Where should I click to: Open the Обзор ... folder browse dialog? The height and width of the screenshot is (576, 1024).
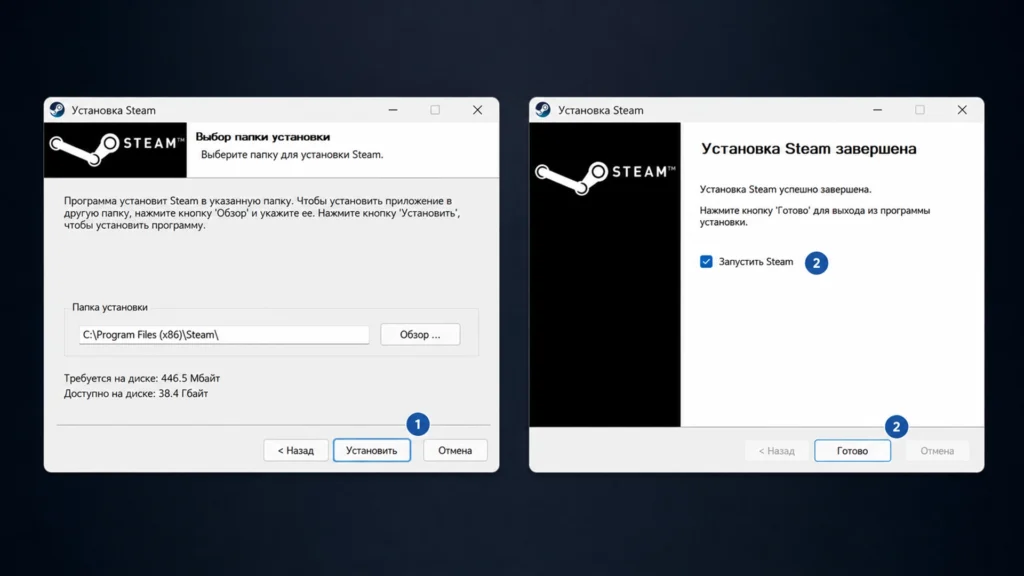click(x=420, y=334)
